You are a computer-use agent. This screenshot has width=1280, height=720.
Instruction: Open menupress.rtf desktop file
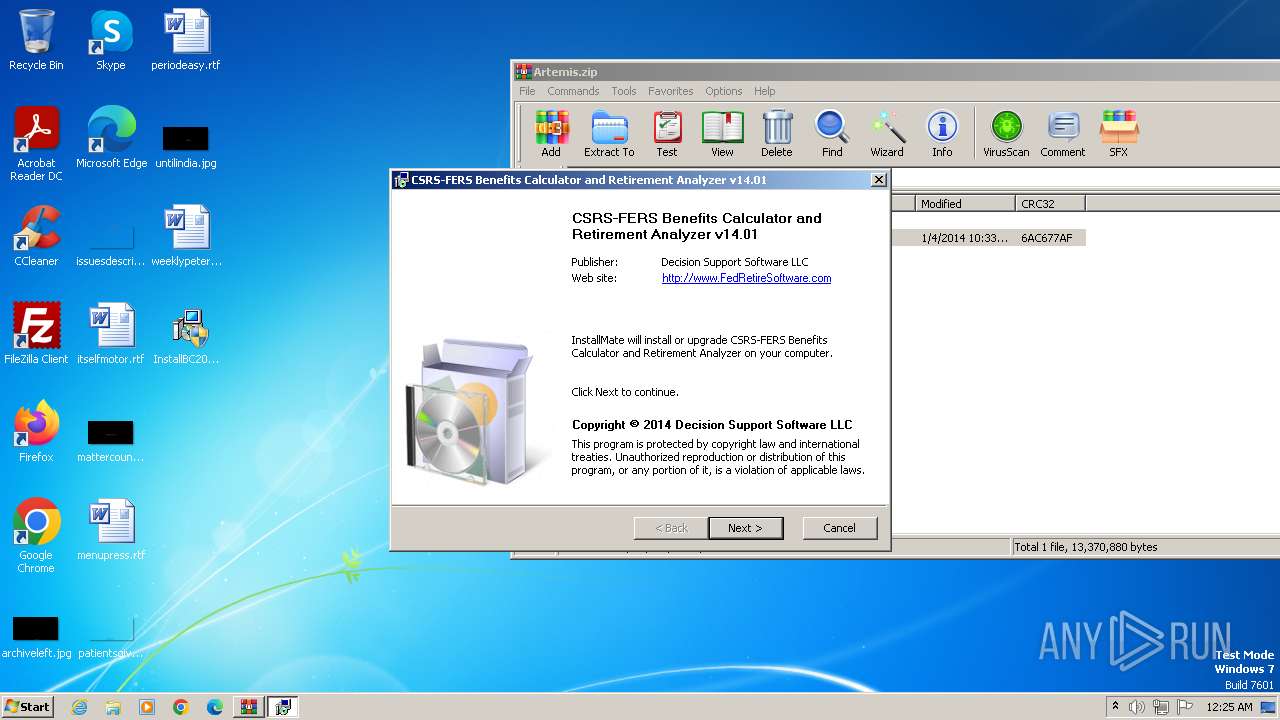tap(111, 530)
